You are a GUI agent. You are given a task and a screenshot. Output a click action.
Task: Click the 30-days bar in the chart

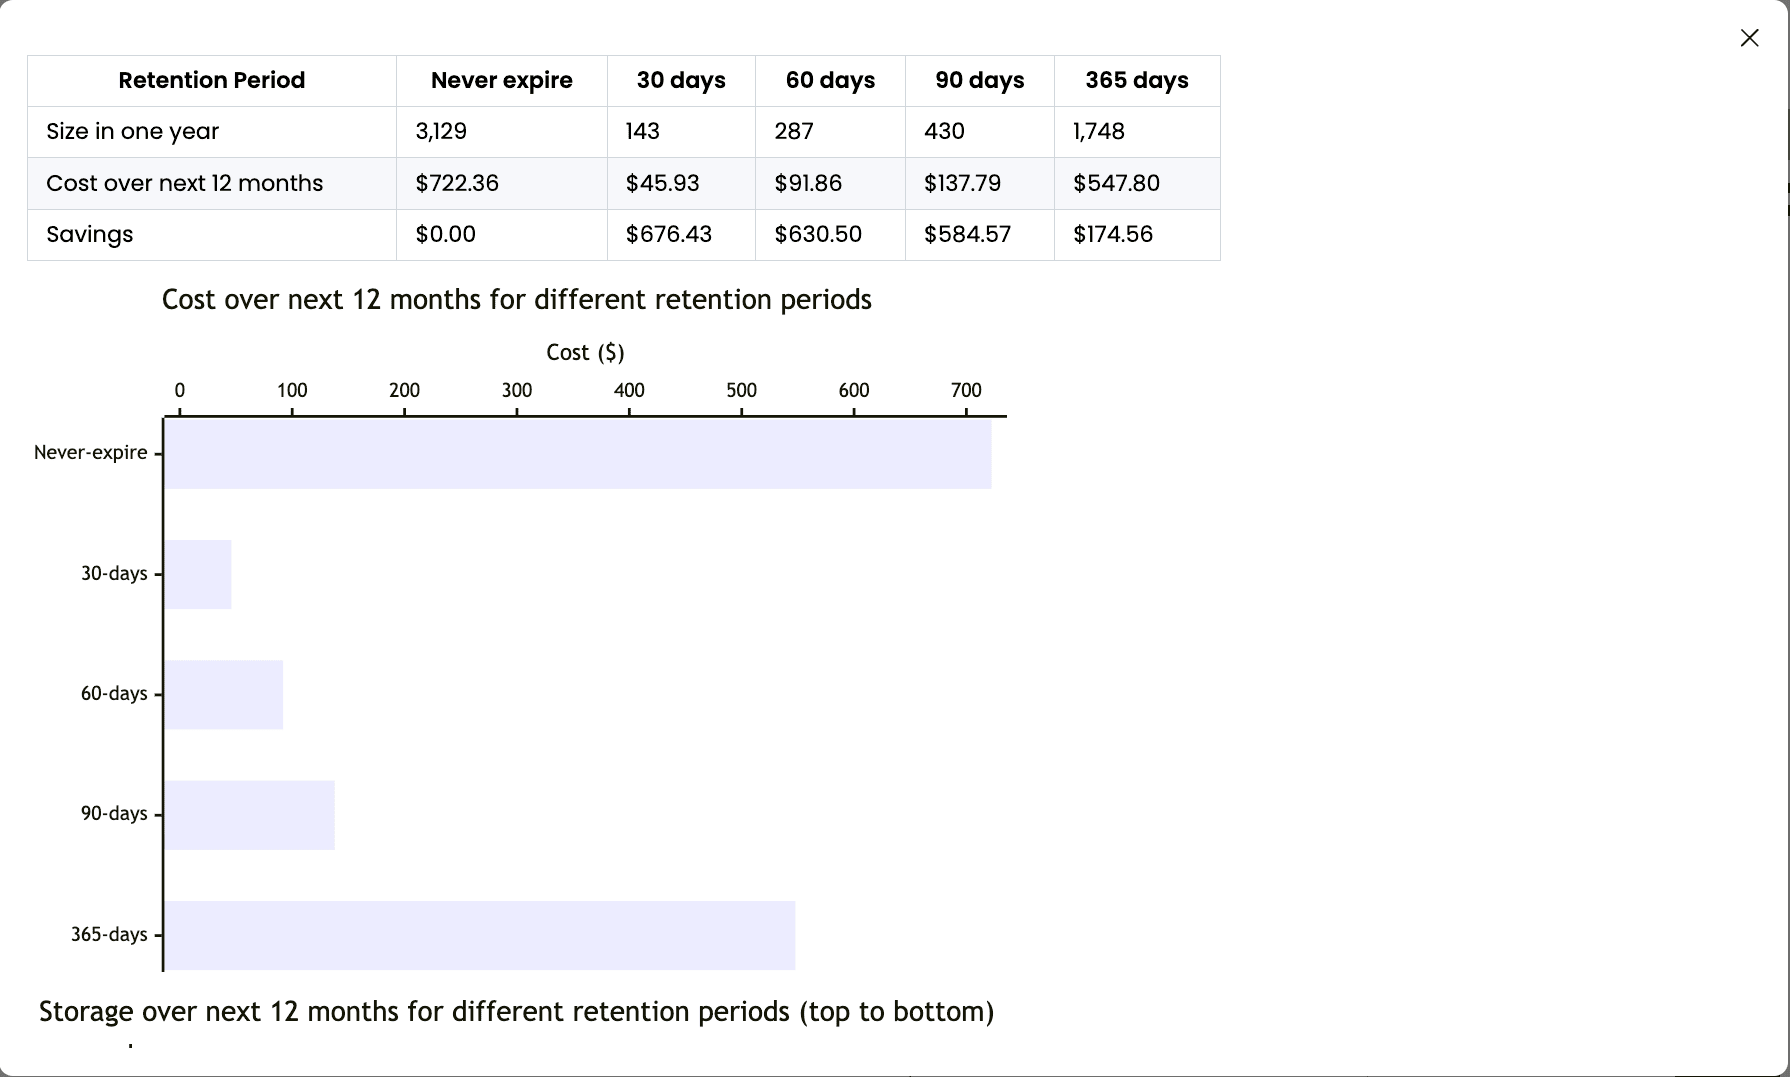pyautogui.click(x=196, y=574)
